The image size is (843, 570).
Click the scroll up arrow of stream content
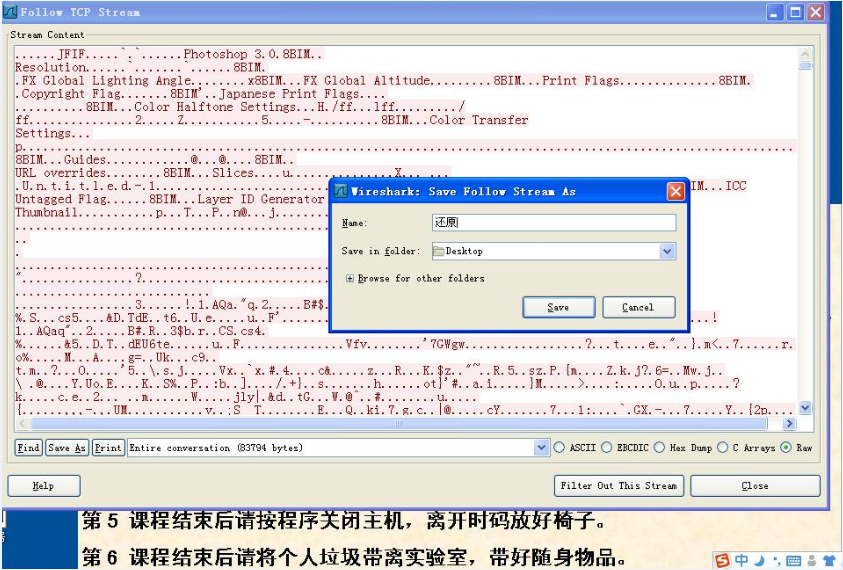pyautogui.click(x=805, y=54)
